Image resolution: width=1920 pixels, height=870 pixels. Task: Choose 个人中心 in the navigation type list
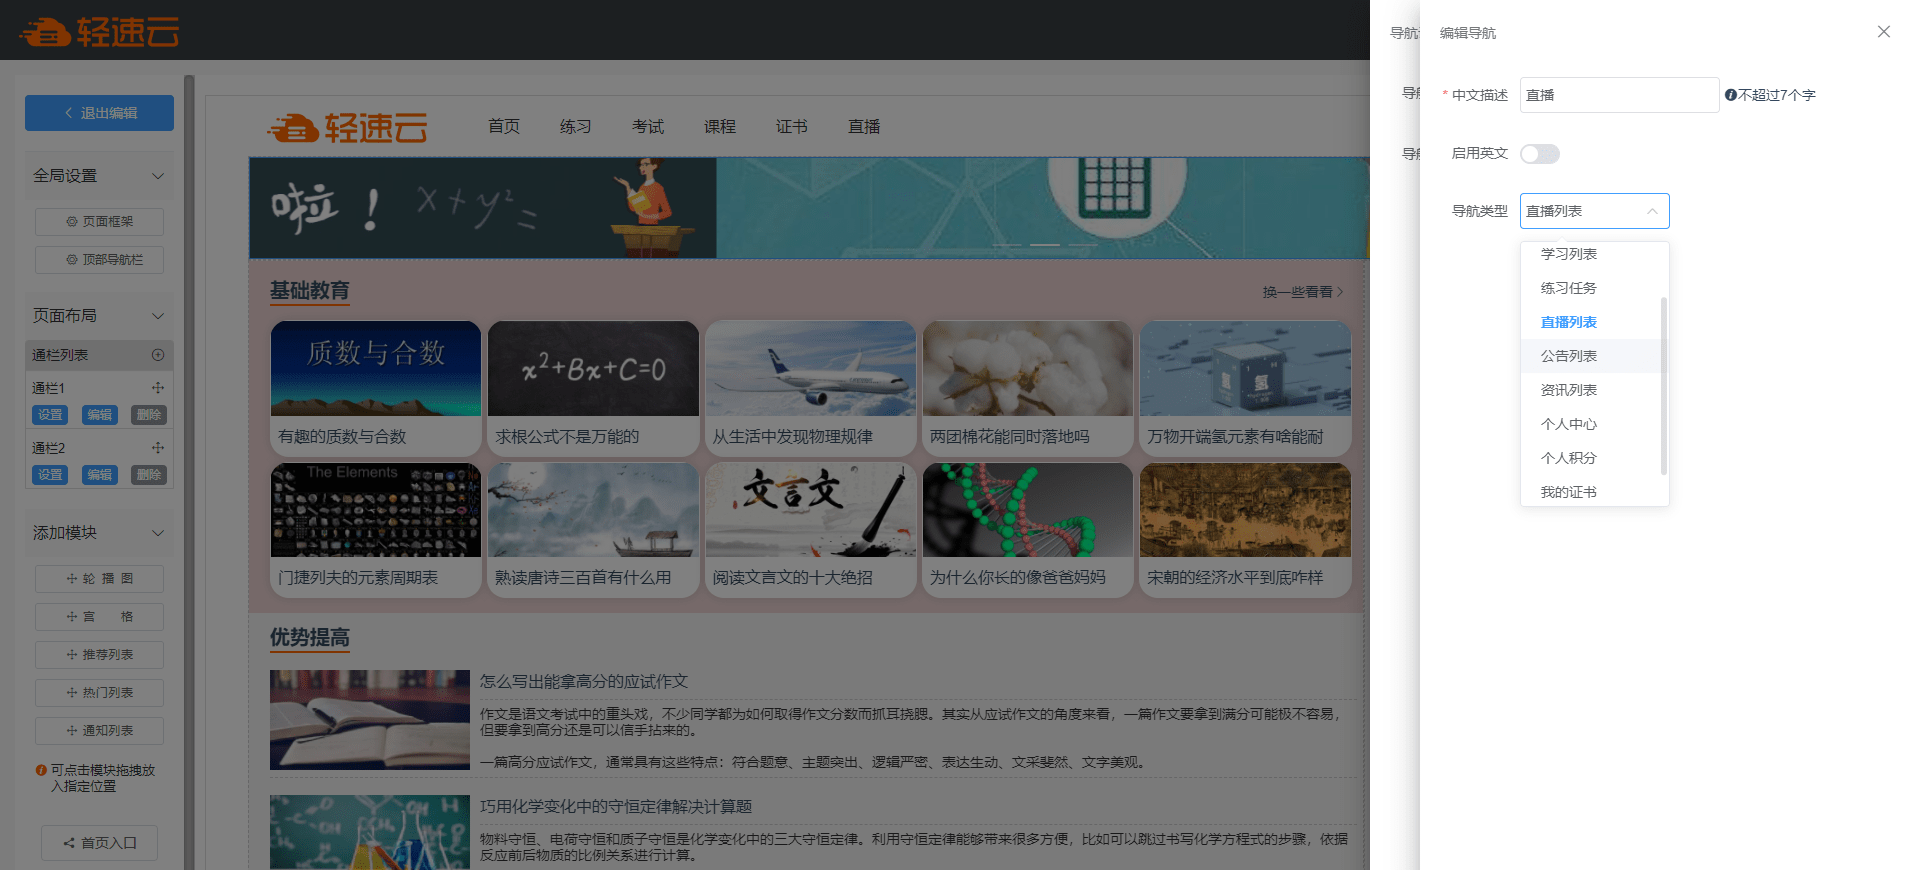(x=1568, y=424)
